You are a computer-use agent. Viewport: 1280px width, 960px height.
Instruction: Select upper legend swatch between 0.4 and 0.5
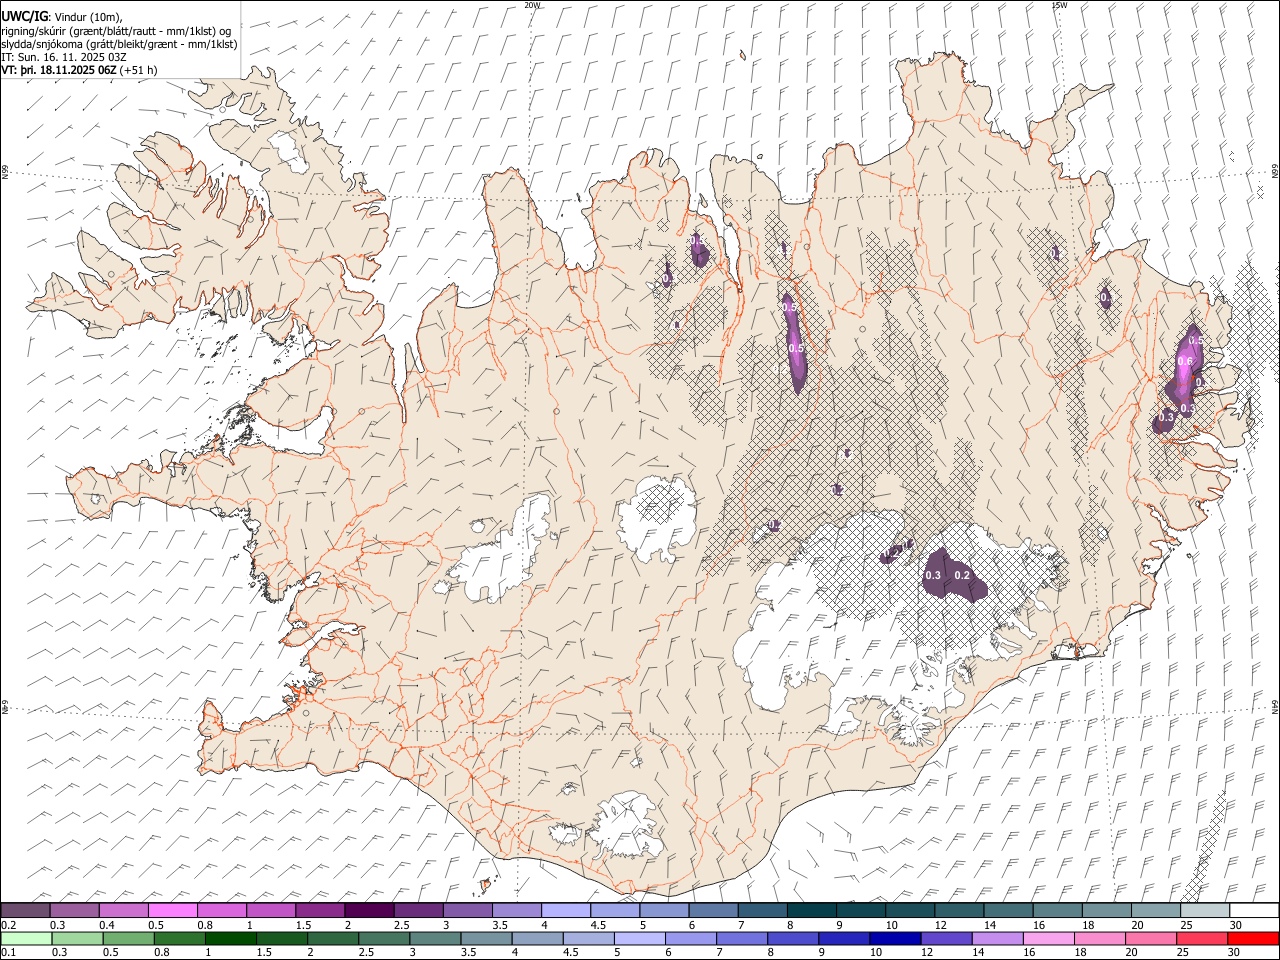click(123, 910)
